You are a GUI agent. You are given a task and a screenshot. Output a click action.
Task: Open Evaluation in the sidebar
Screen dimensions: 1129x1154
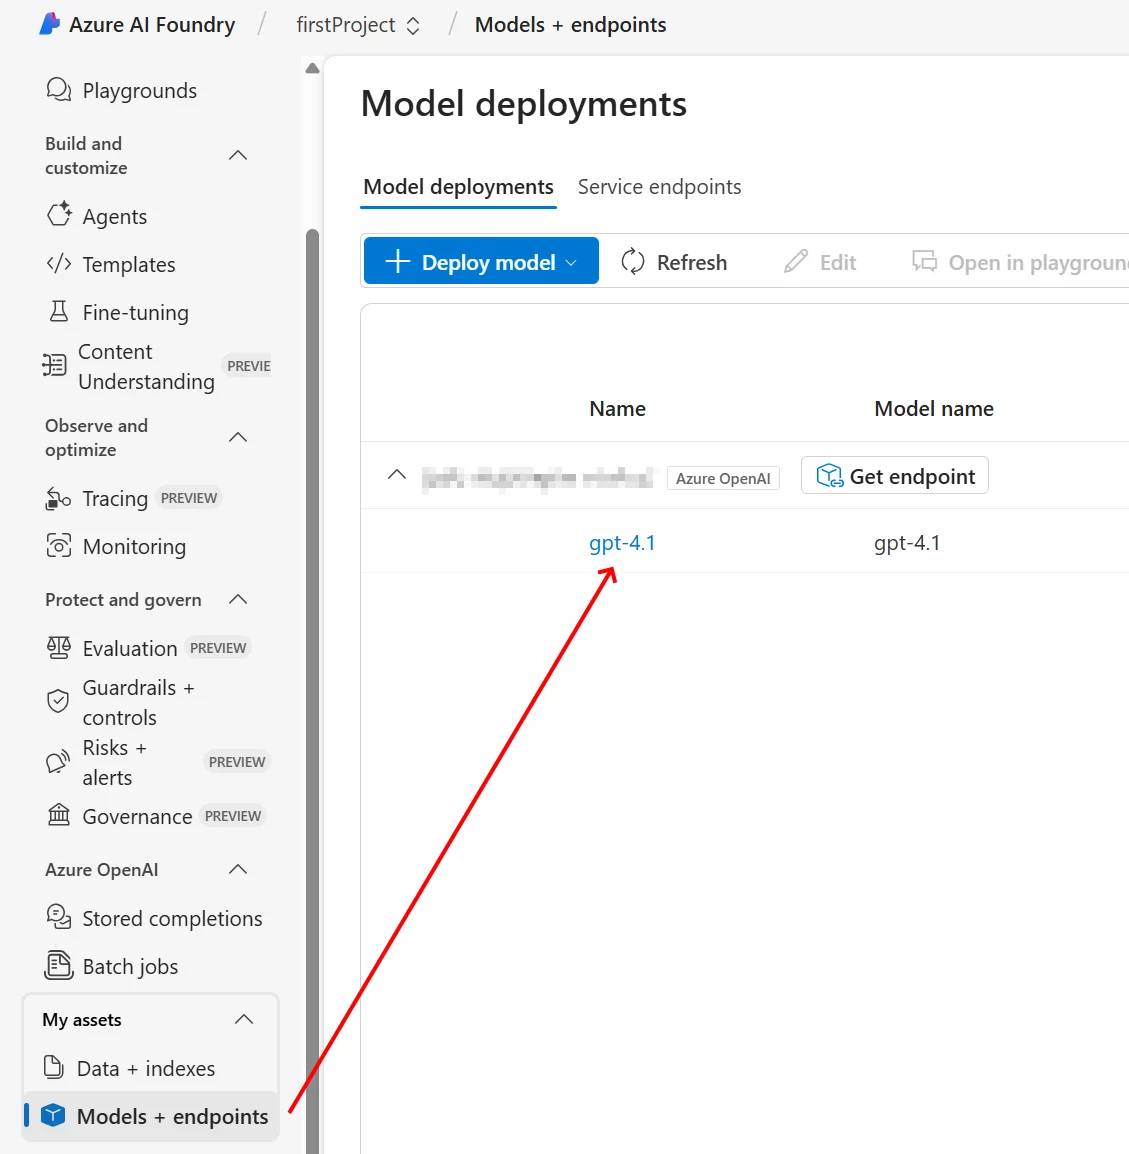(x=130, y=648)
